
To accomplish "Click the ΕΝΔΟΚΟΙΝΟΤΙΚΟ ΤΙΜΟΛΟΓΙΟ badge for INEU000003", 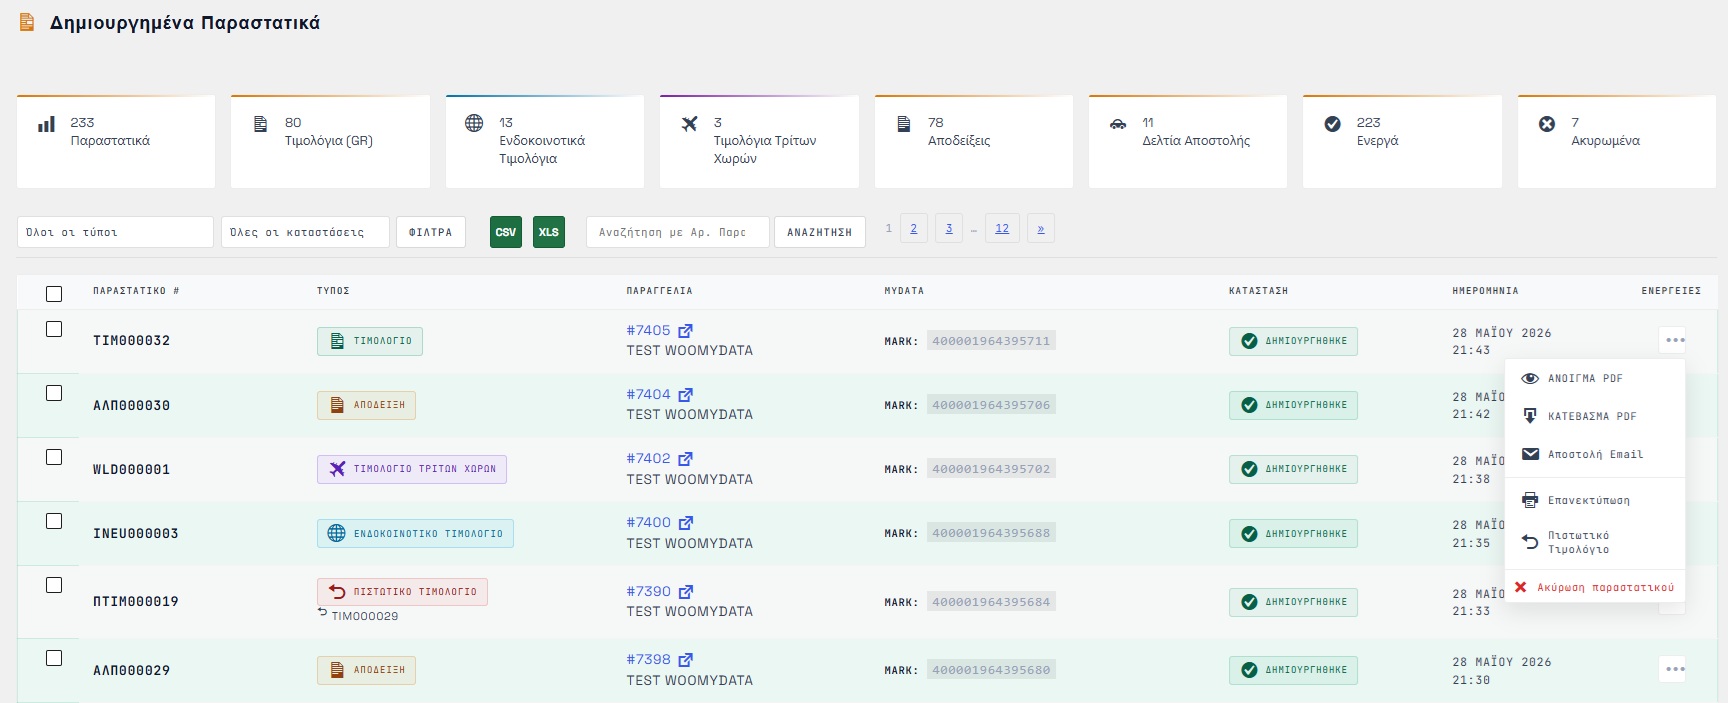I will pos(415,533).
